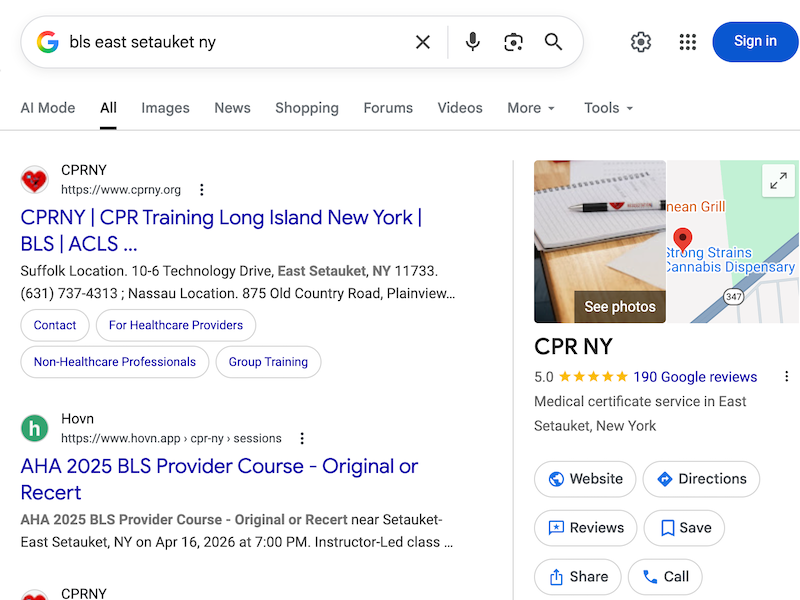Save CPR NY with Save button
This screenshot has width=800, height=600.
tap(684, 528)
